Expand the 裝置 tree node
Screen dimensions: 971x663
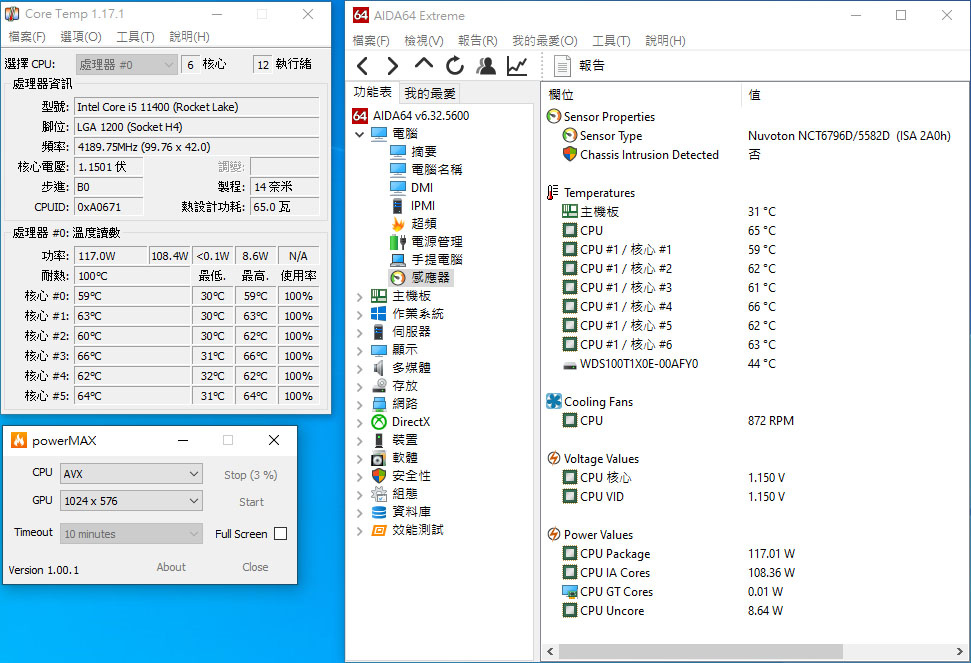[x=359, y=441]
